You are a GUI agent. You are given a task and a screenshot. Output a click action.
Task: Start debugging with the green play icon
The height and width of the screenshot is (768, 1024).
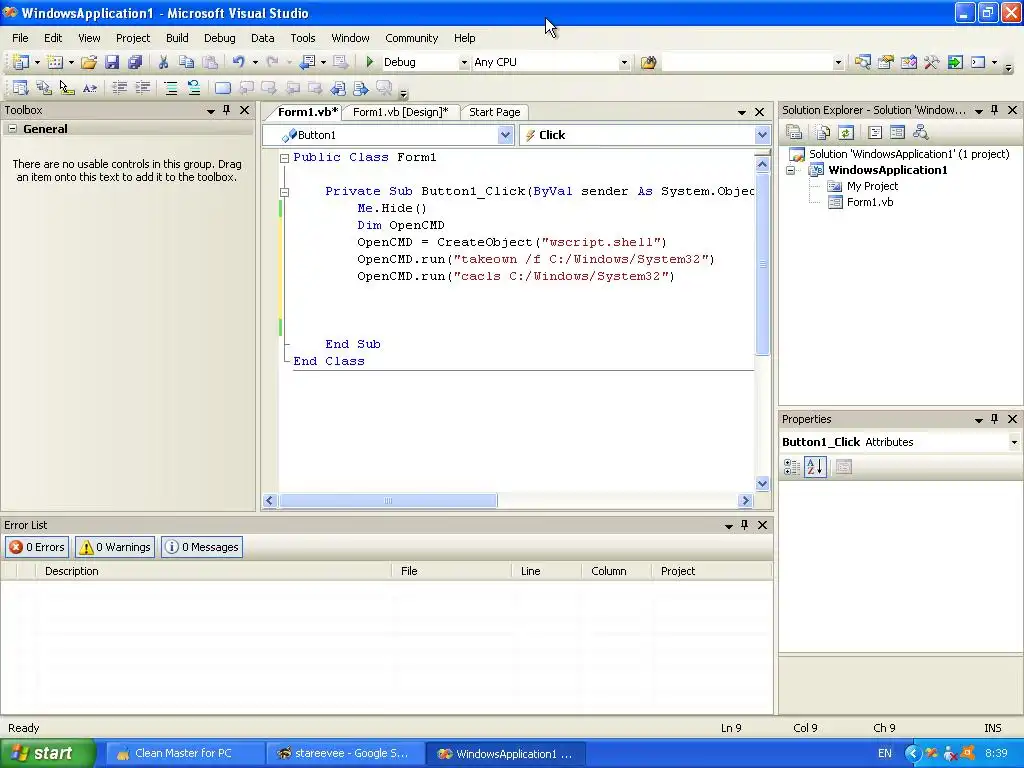click(370, 62)
